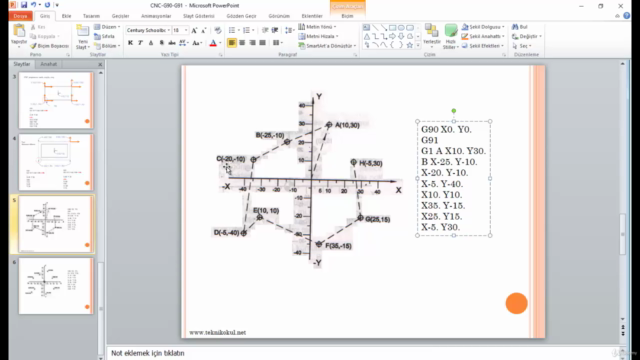Image resolution: width=640 pixels, height=360 pixels.
Task: Toggle bold K formatting
Action: coord(131,43)
